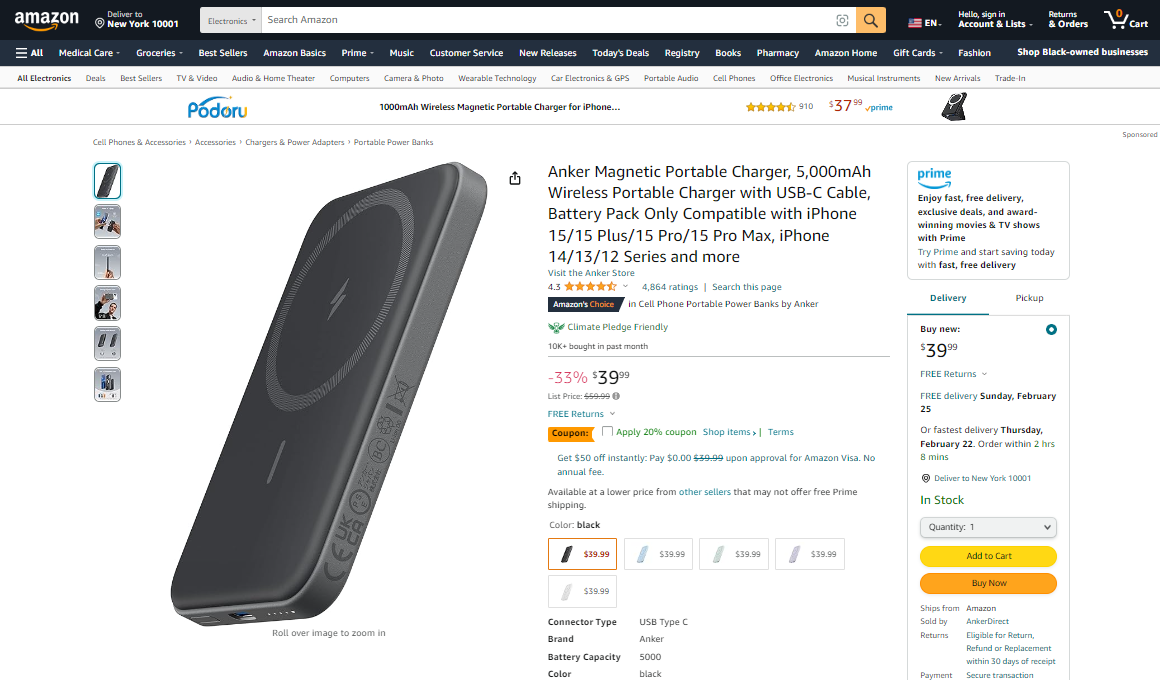Open the All hamburger menu
Screen dimensions: 1160x680
pos(29,53)
